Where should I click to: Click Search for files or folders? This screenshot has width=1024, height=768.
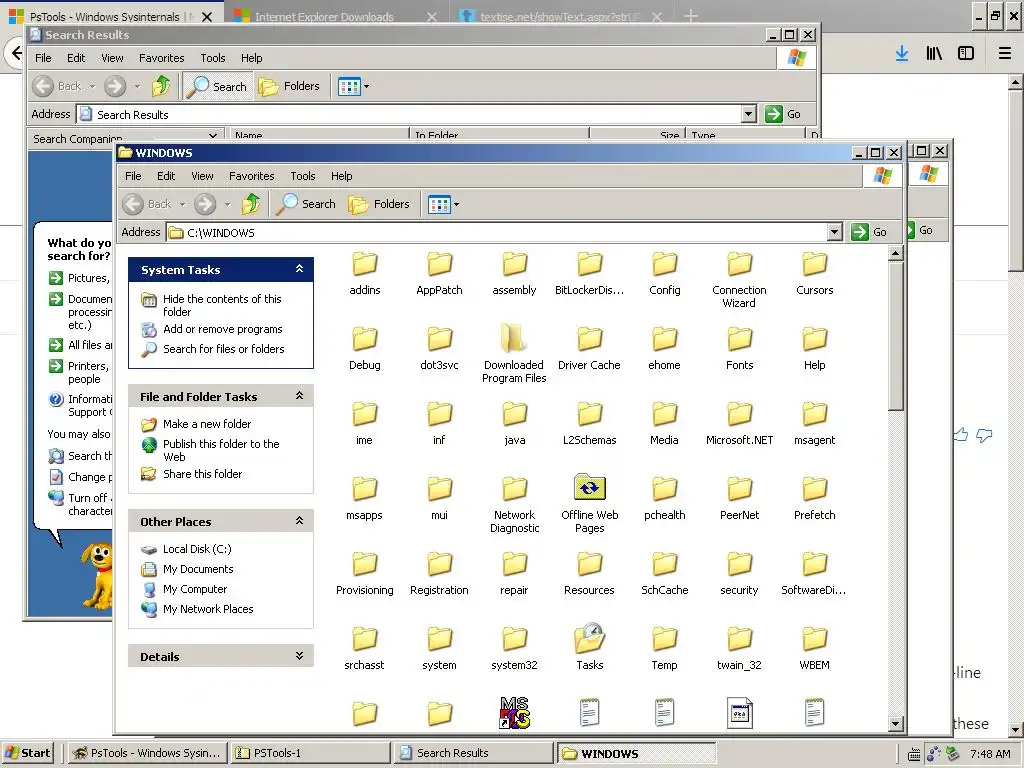click(223, 349)
